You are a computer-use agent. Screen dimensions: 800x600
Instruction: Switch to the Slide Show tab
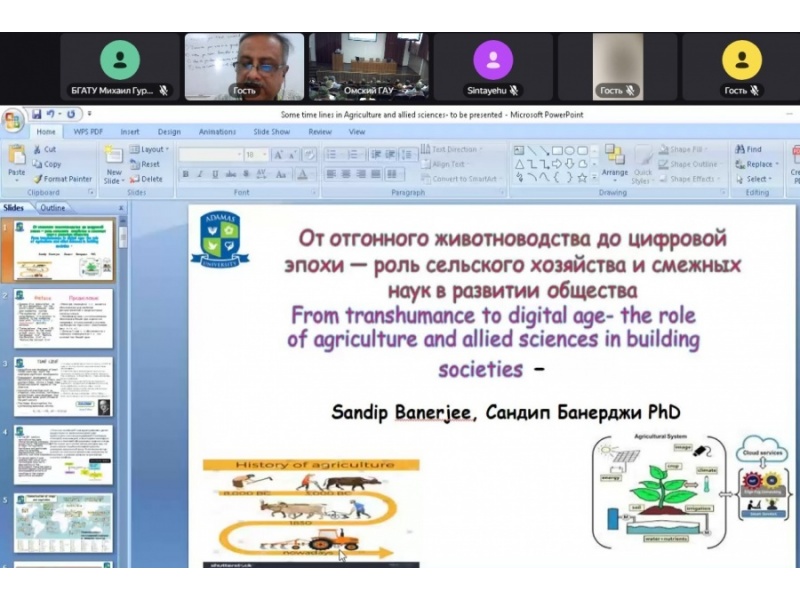point(271,132)
